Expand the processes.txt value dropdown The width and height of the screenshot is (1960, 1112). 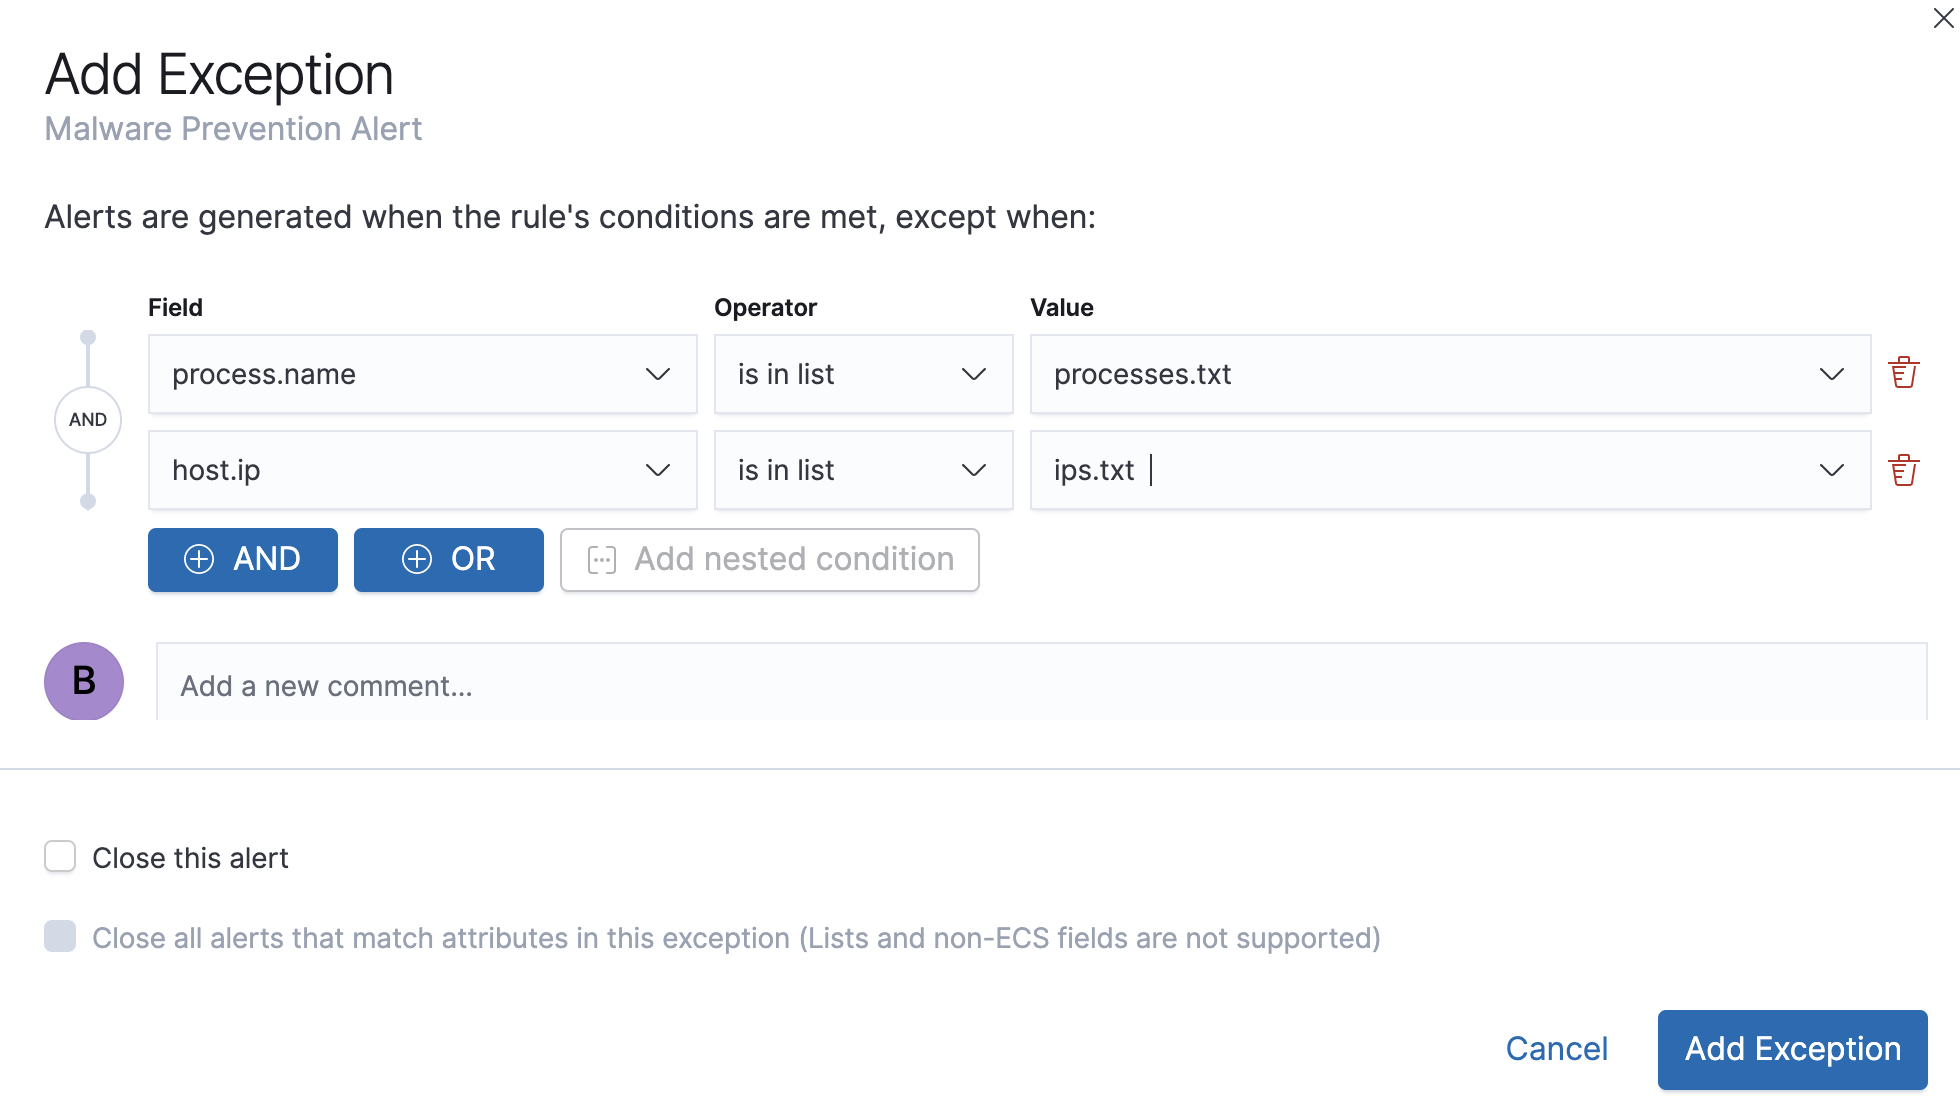point(1831,374)
